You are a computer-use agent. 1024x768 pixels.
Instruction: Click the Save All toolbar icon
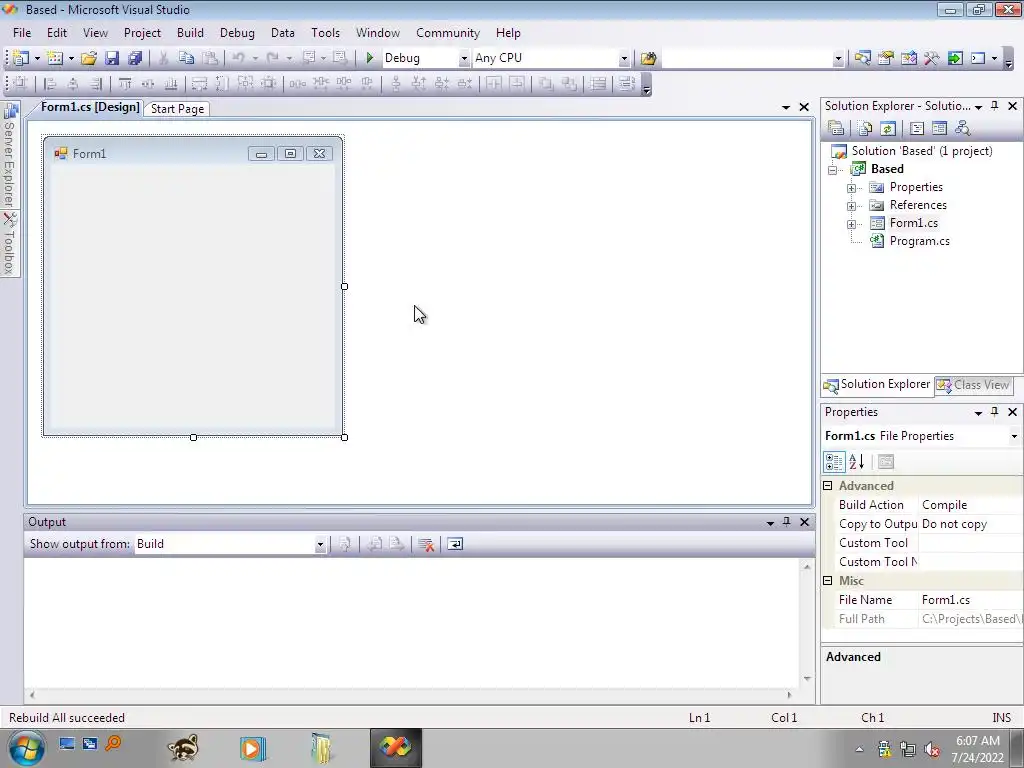click(x=135, y=58)
